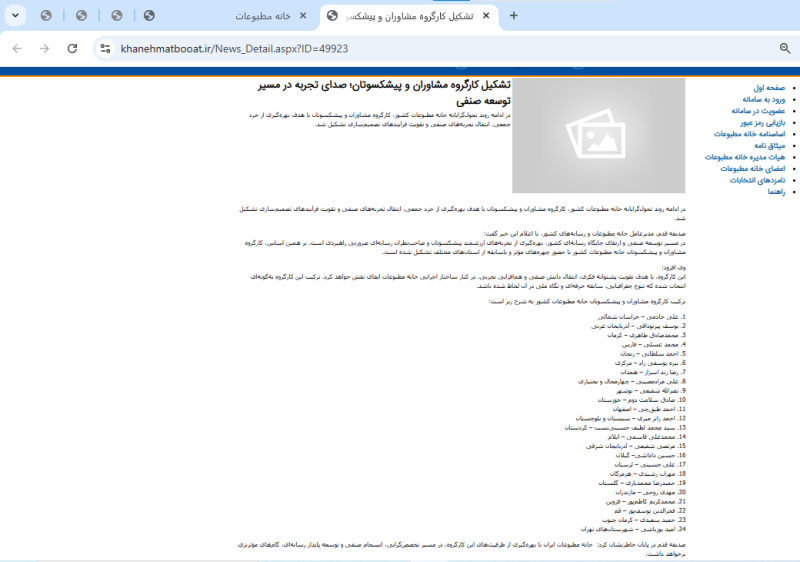Open the بازیابی رمز عبور link

[763, 122]
